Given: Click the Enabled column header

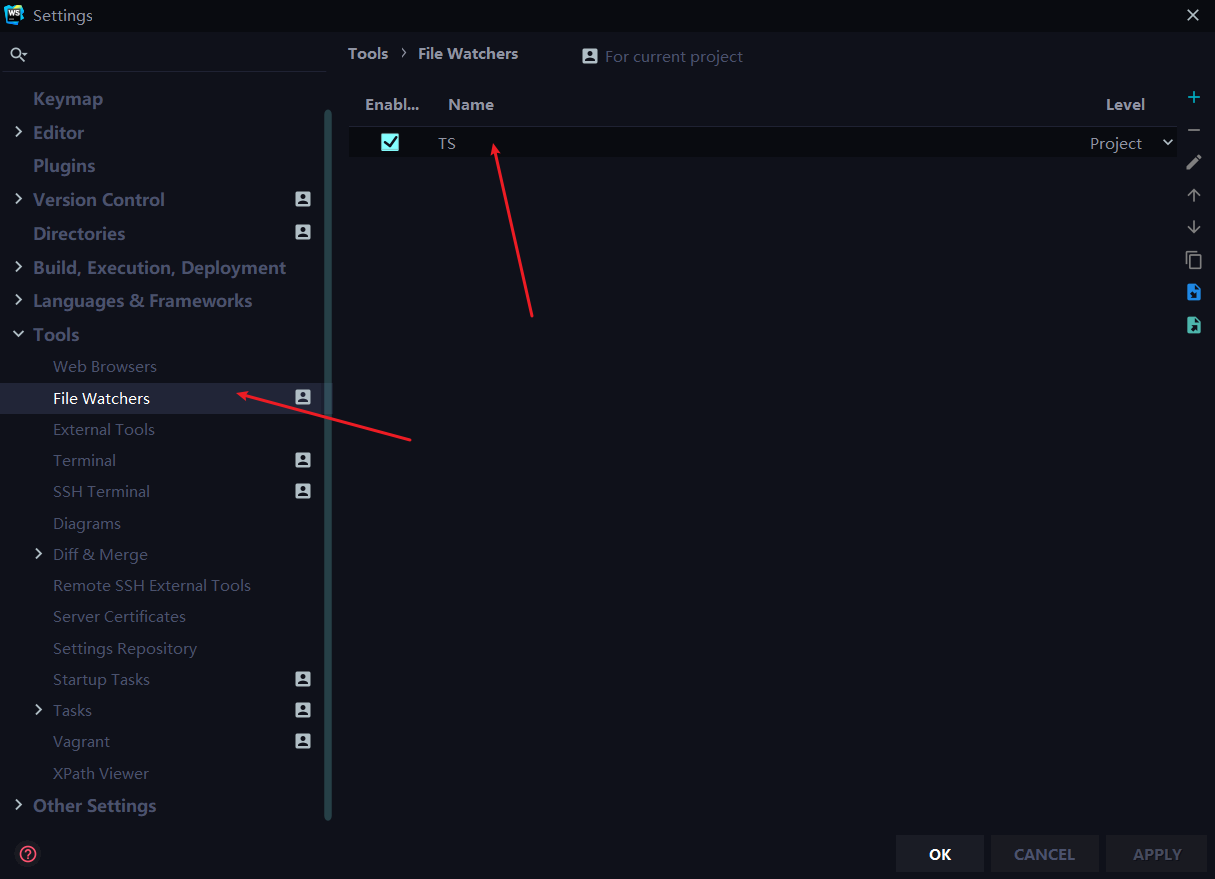Looking at the screenshot, I should pyautogui.click(x=392, y=104).
